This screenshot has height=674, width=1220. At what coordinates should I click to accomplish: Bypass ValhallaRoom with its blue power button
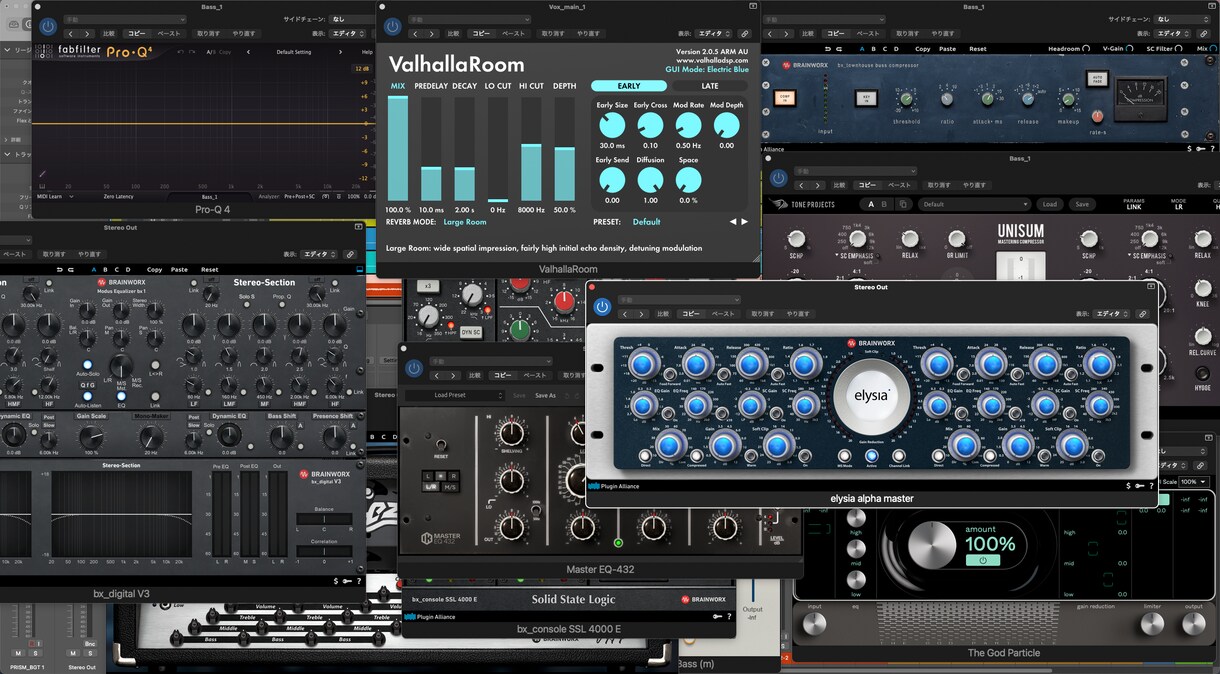pyautogui.click(x=393, y=27)
